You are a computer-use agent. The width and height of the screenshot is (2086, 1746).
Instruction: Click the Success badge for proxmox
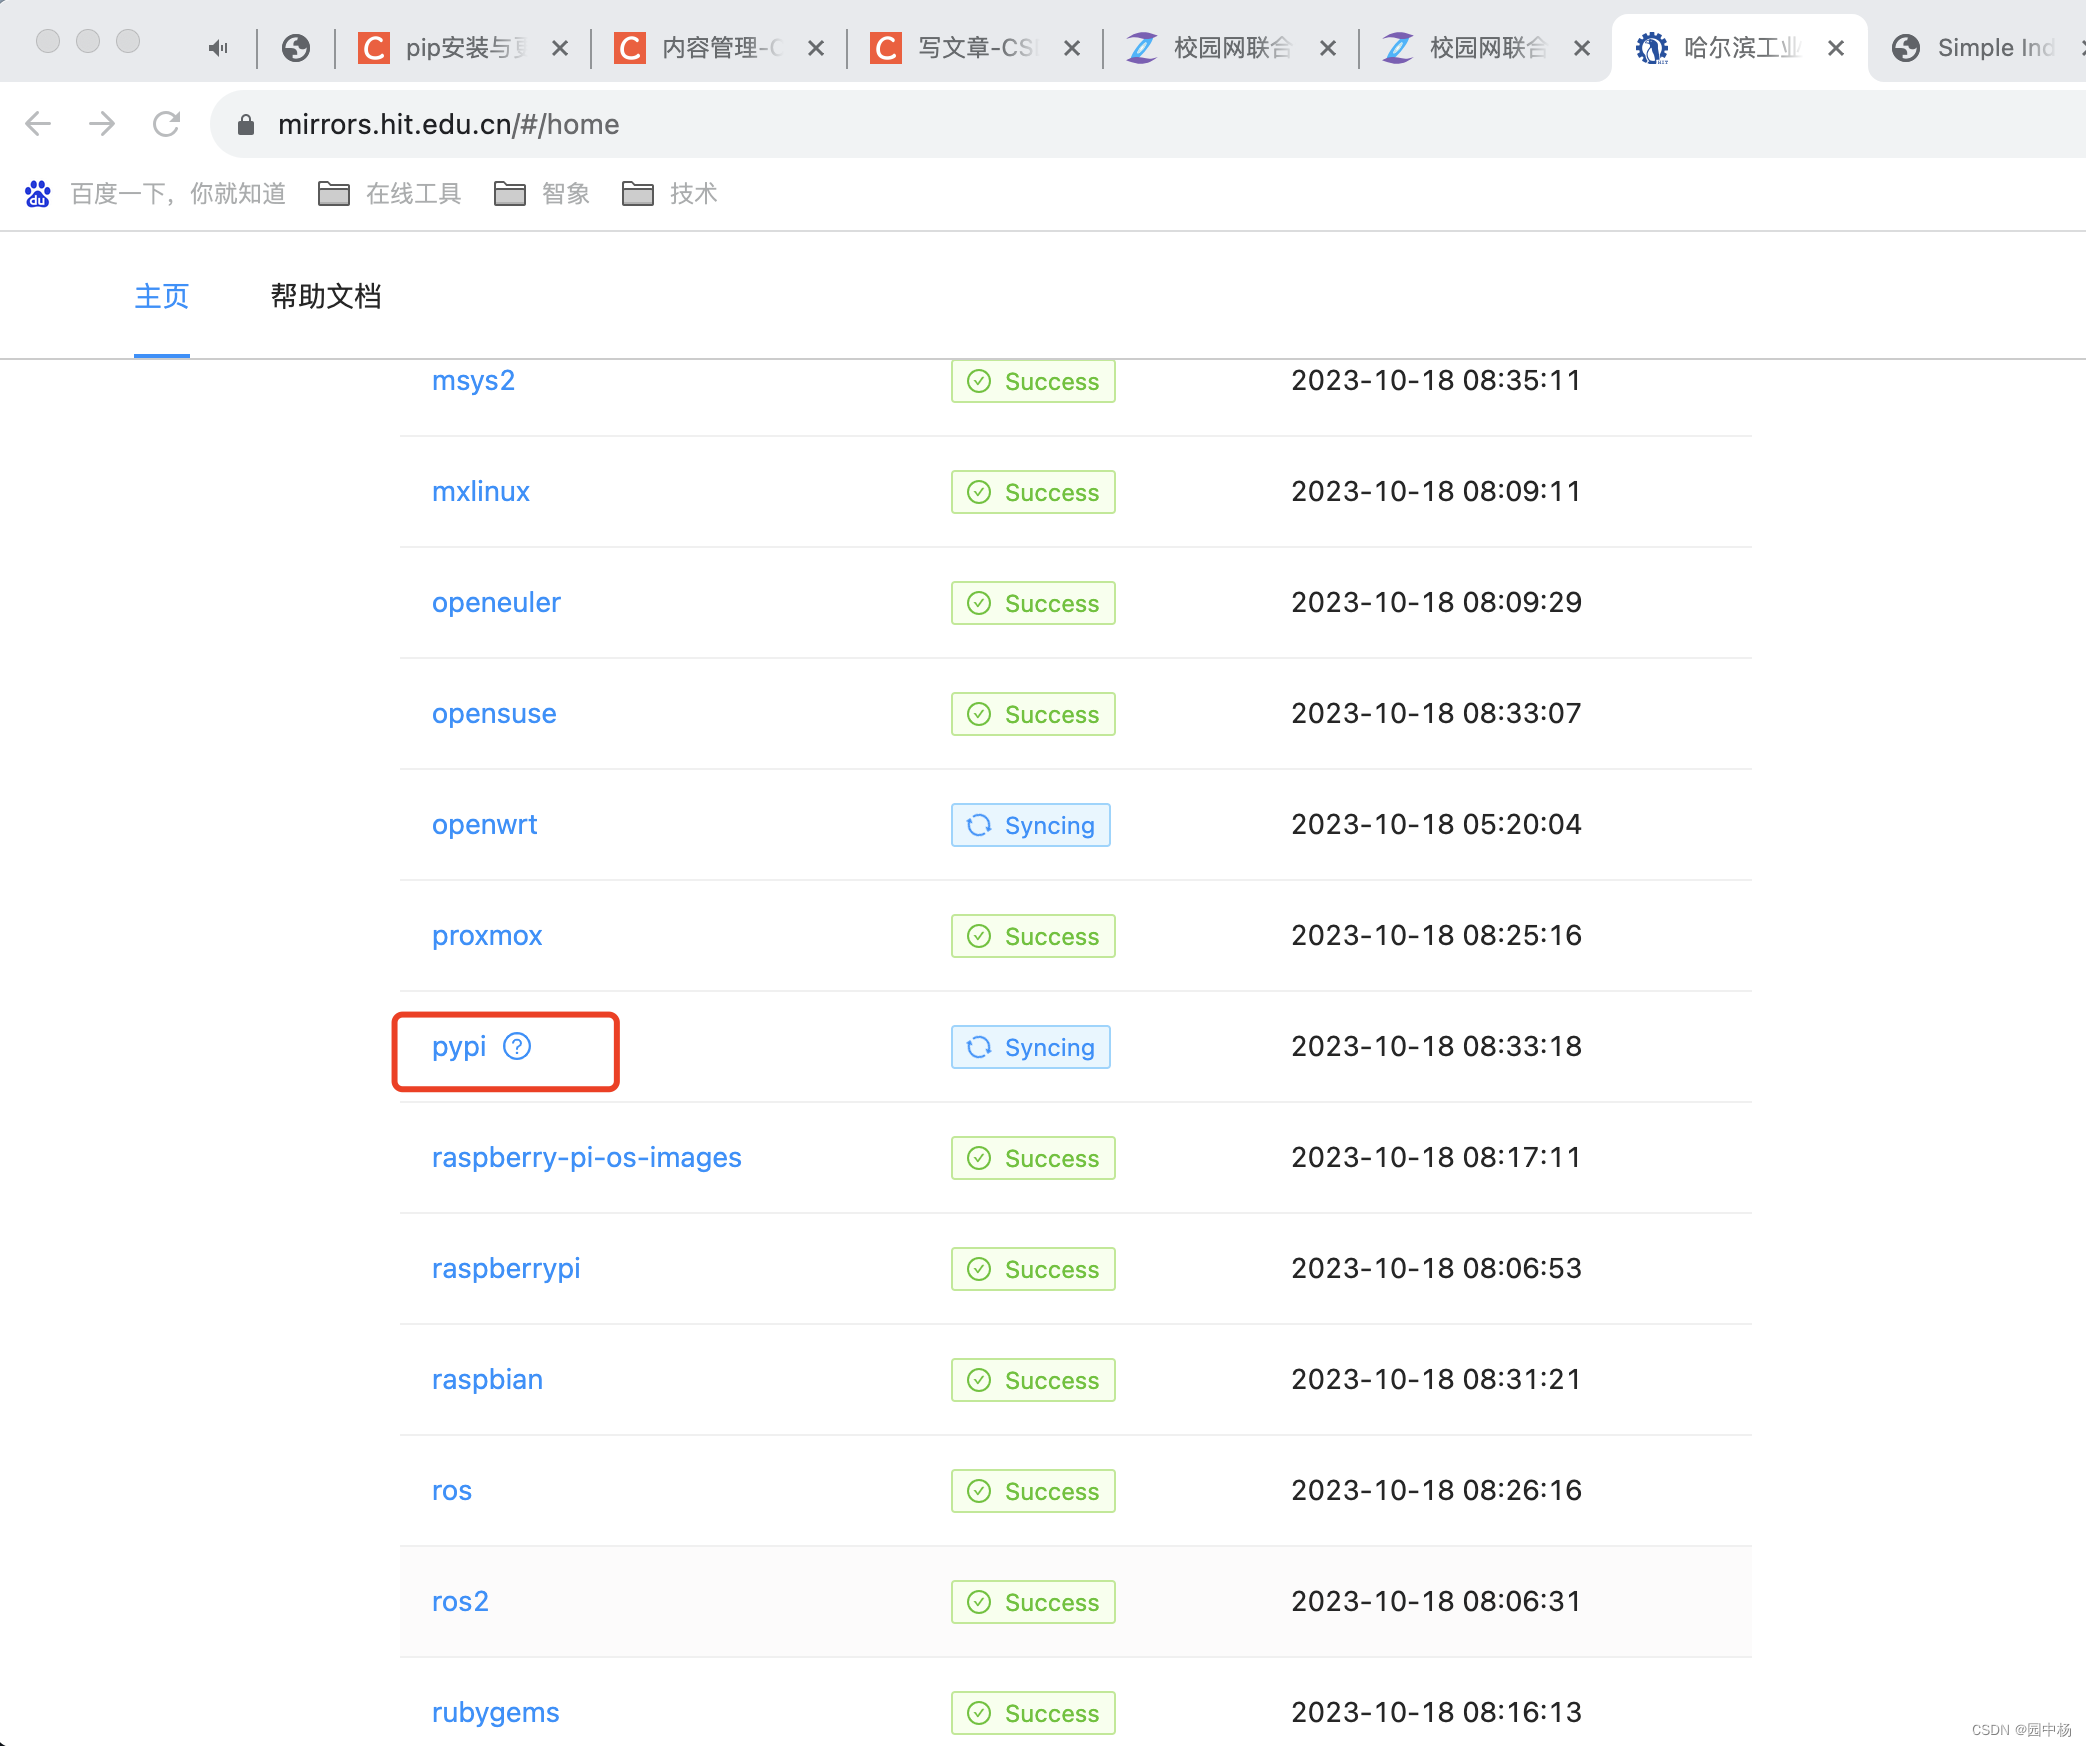1033,936
